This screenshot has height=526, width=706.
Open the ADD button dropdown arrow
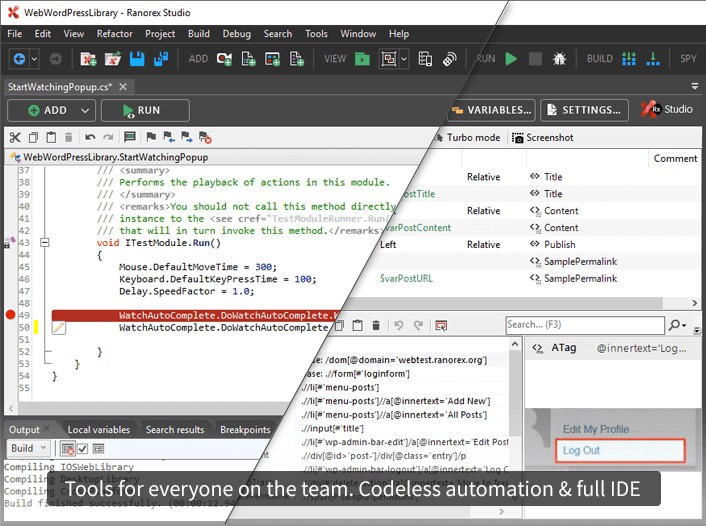[x=84, y=110]
